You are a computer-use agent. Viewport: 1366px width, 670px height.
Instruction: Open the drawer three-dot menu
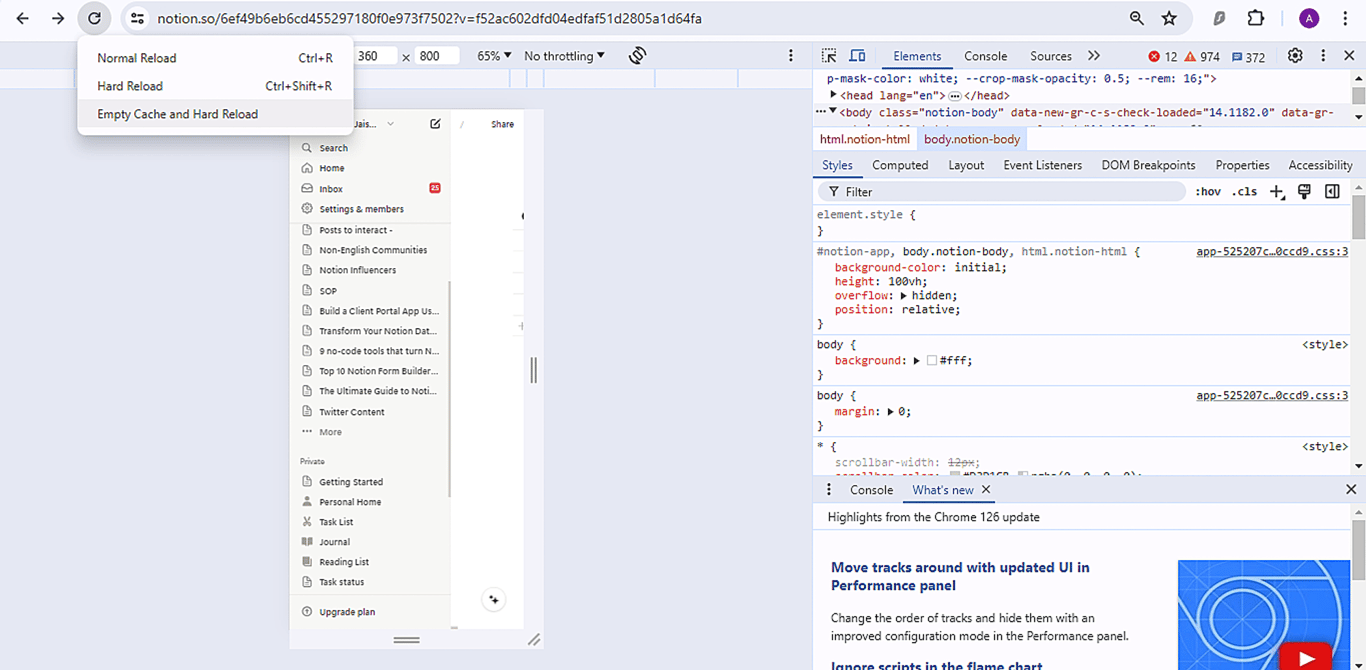click(828, 490)
